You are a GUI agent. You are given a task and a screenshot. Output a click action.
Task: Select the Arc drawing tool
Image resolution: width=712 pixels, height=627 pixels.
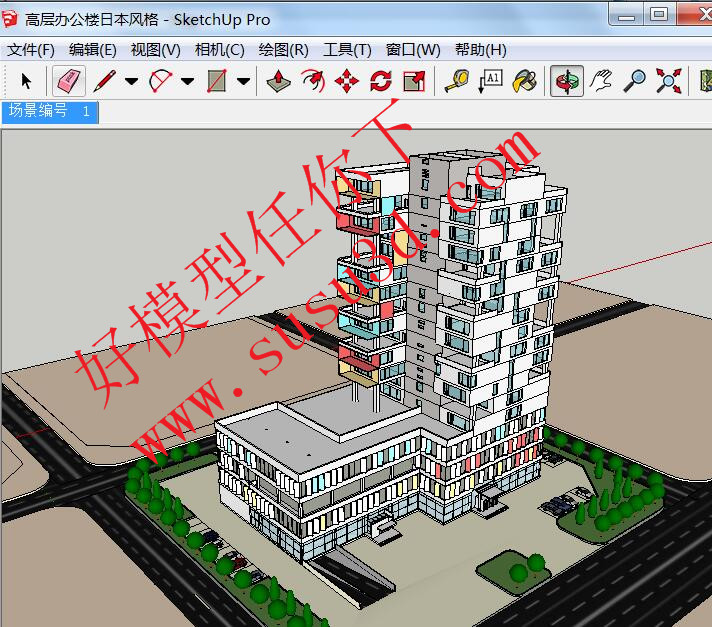[x=161, y=81]
